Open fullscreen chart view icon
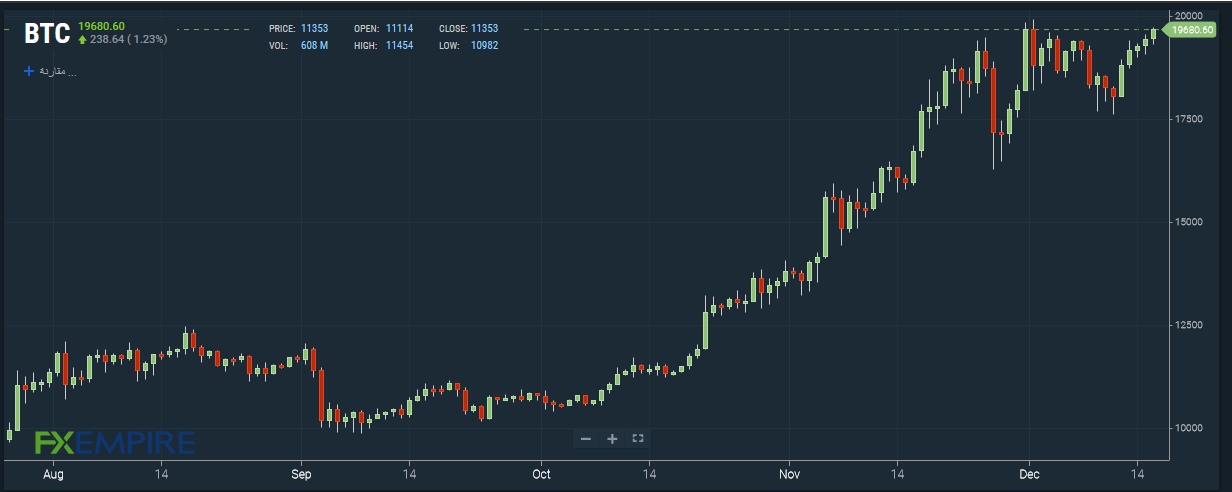The height and width of the screenshot is (492, 1232). coord(638,438)
